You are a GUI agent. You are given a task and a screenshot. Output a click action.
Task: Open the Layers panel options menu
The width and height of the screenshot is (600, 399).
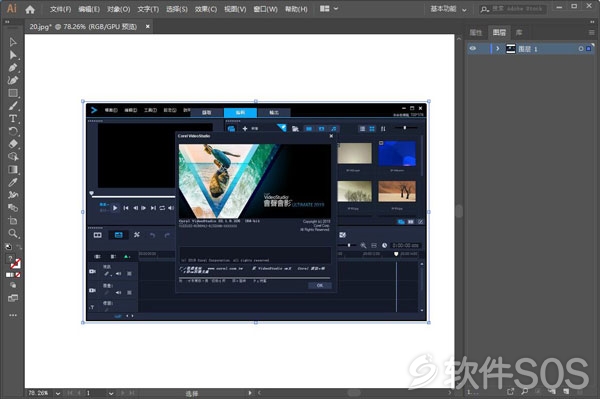(592, 33)
